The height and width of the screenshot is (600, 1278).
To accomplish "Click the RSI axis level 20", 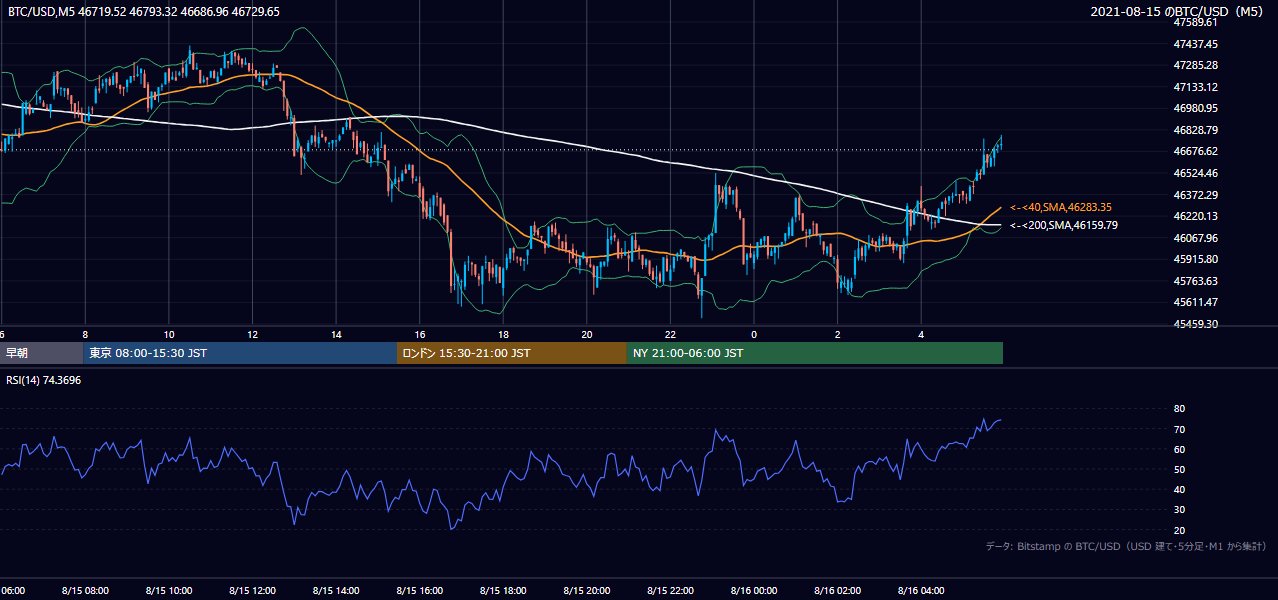I will 1180,530.
